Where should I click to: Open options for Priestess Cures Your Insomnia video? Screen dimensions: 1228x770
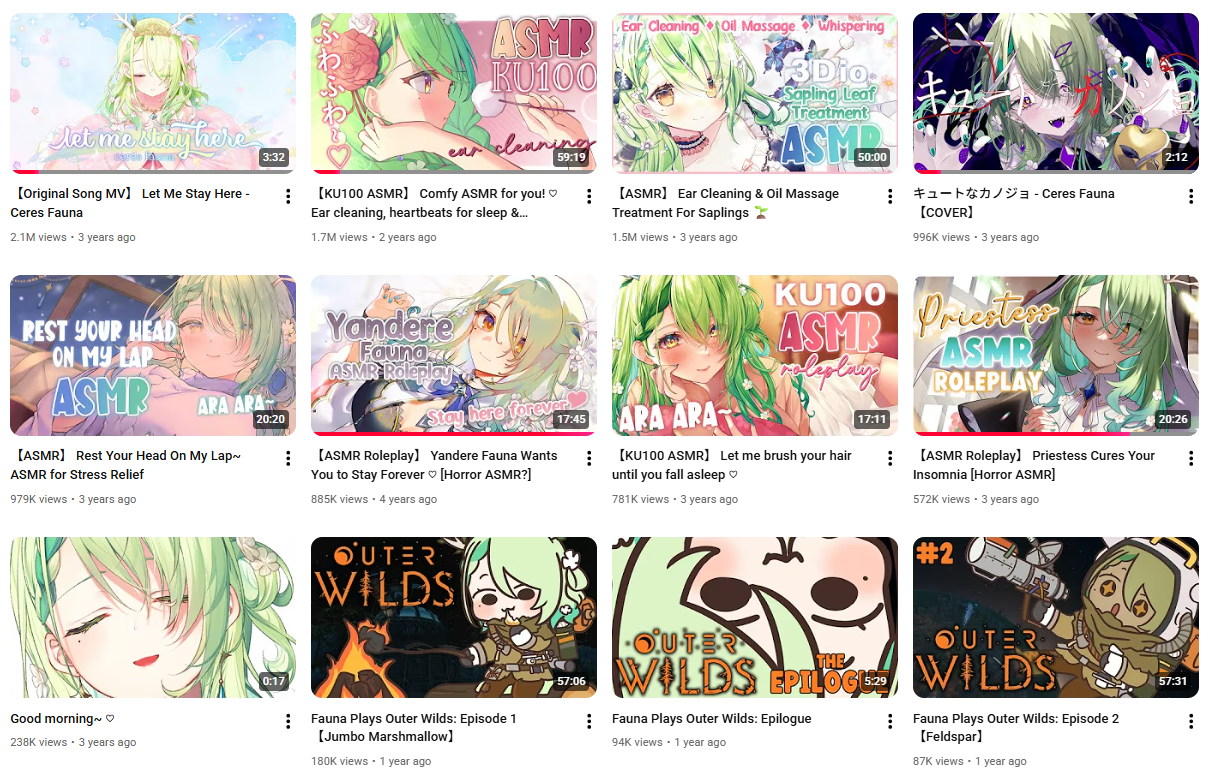coord(1191,458)
